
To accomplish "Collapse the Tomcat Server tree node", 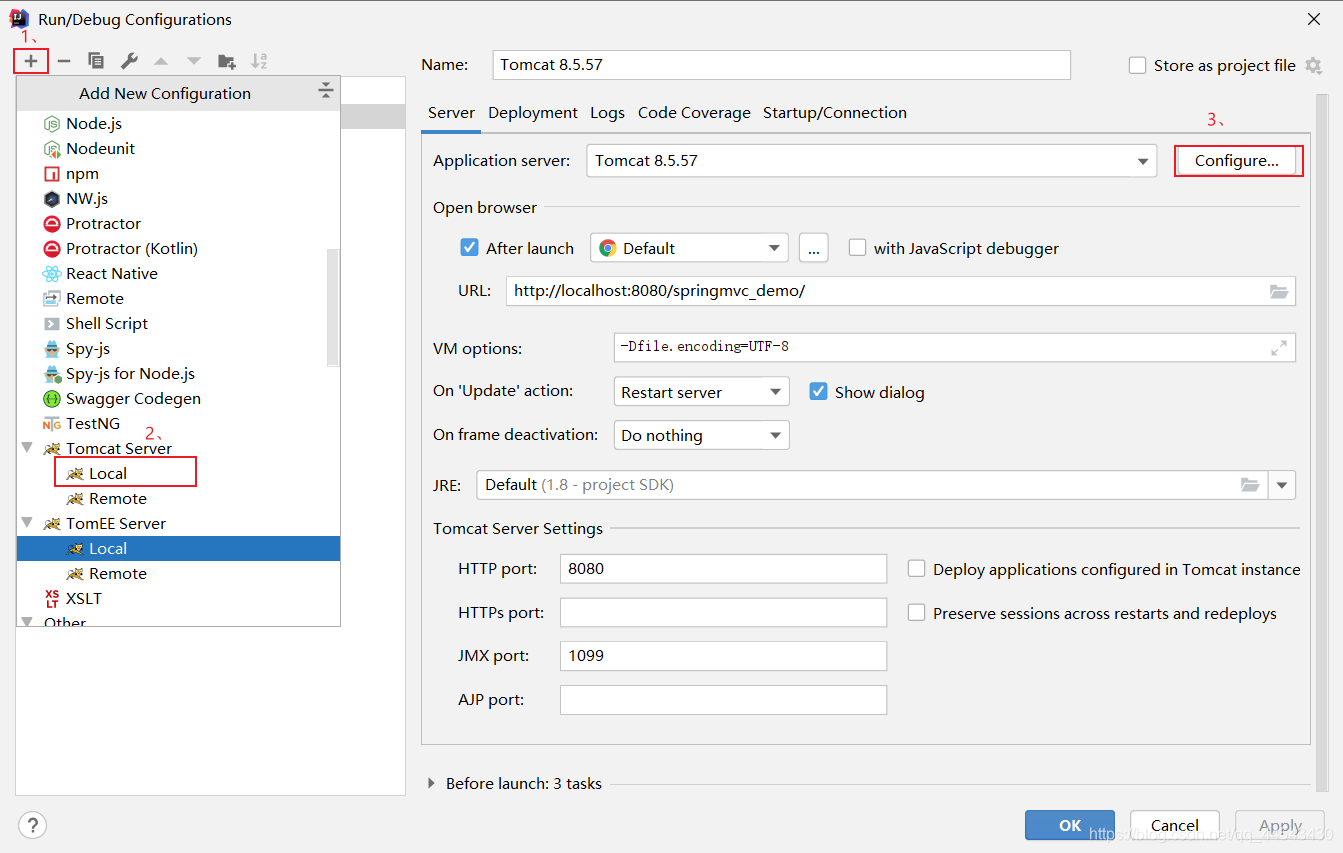I will point(28,448).
